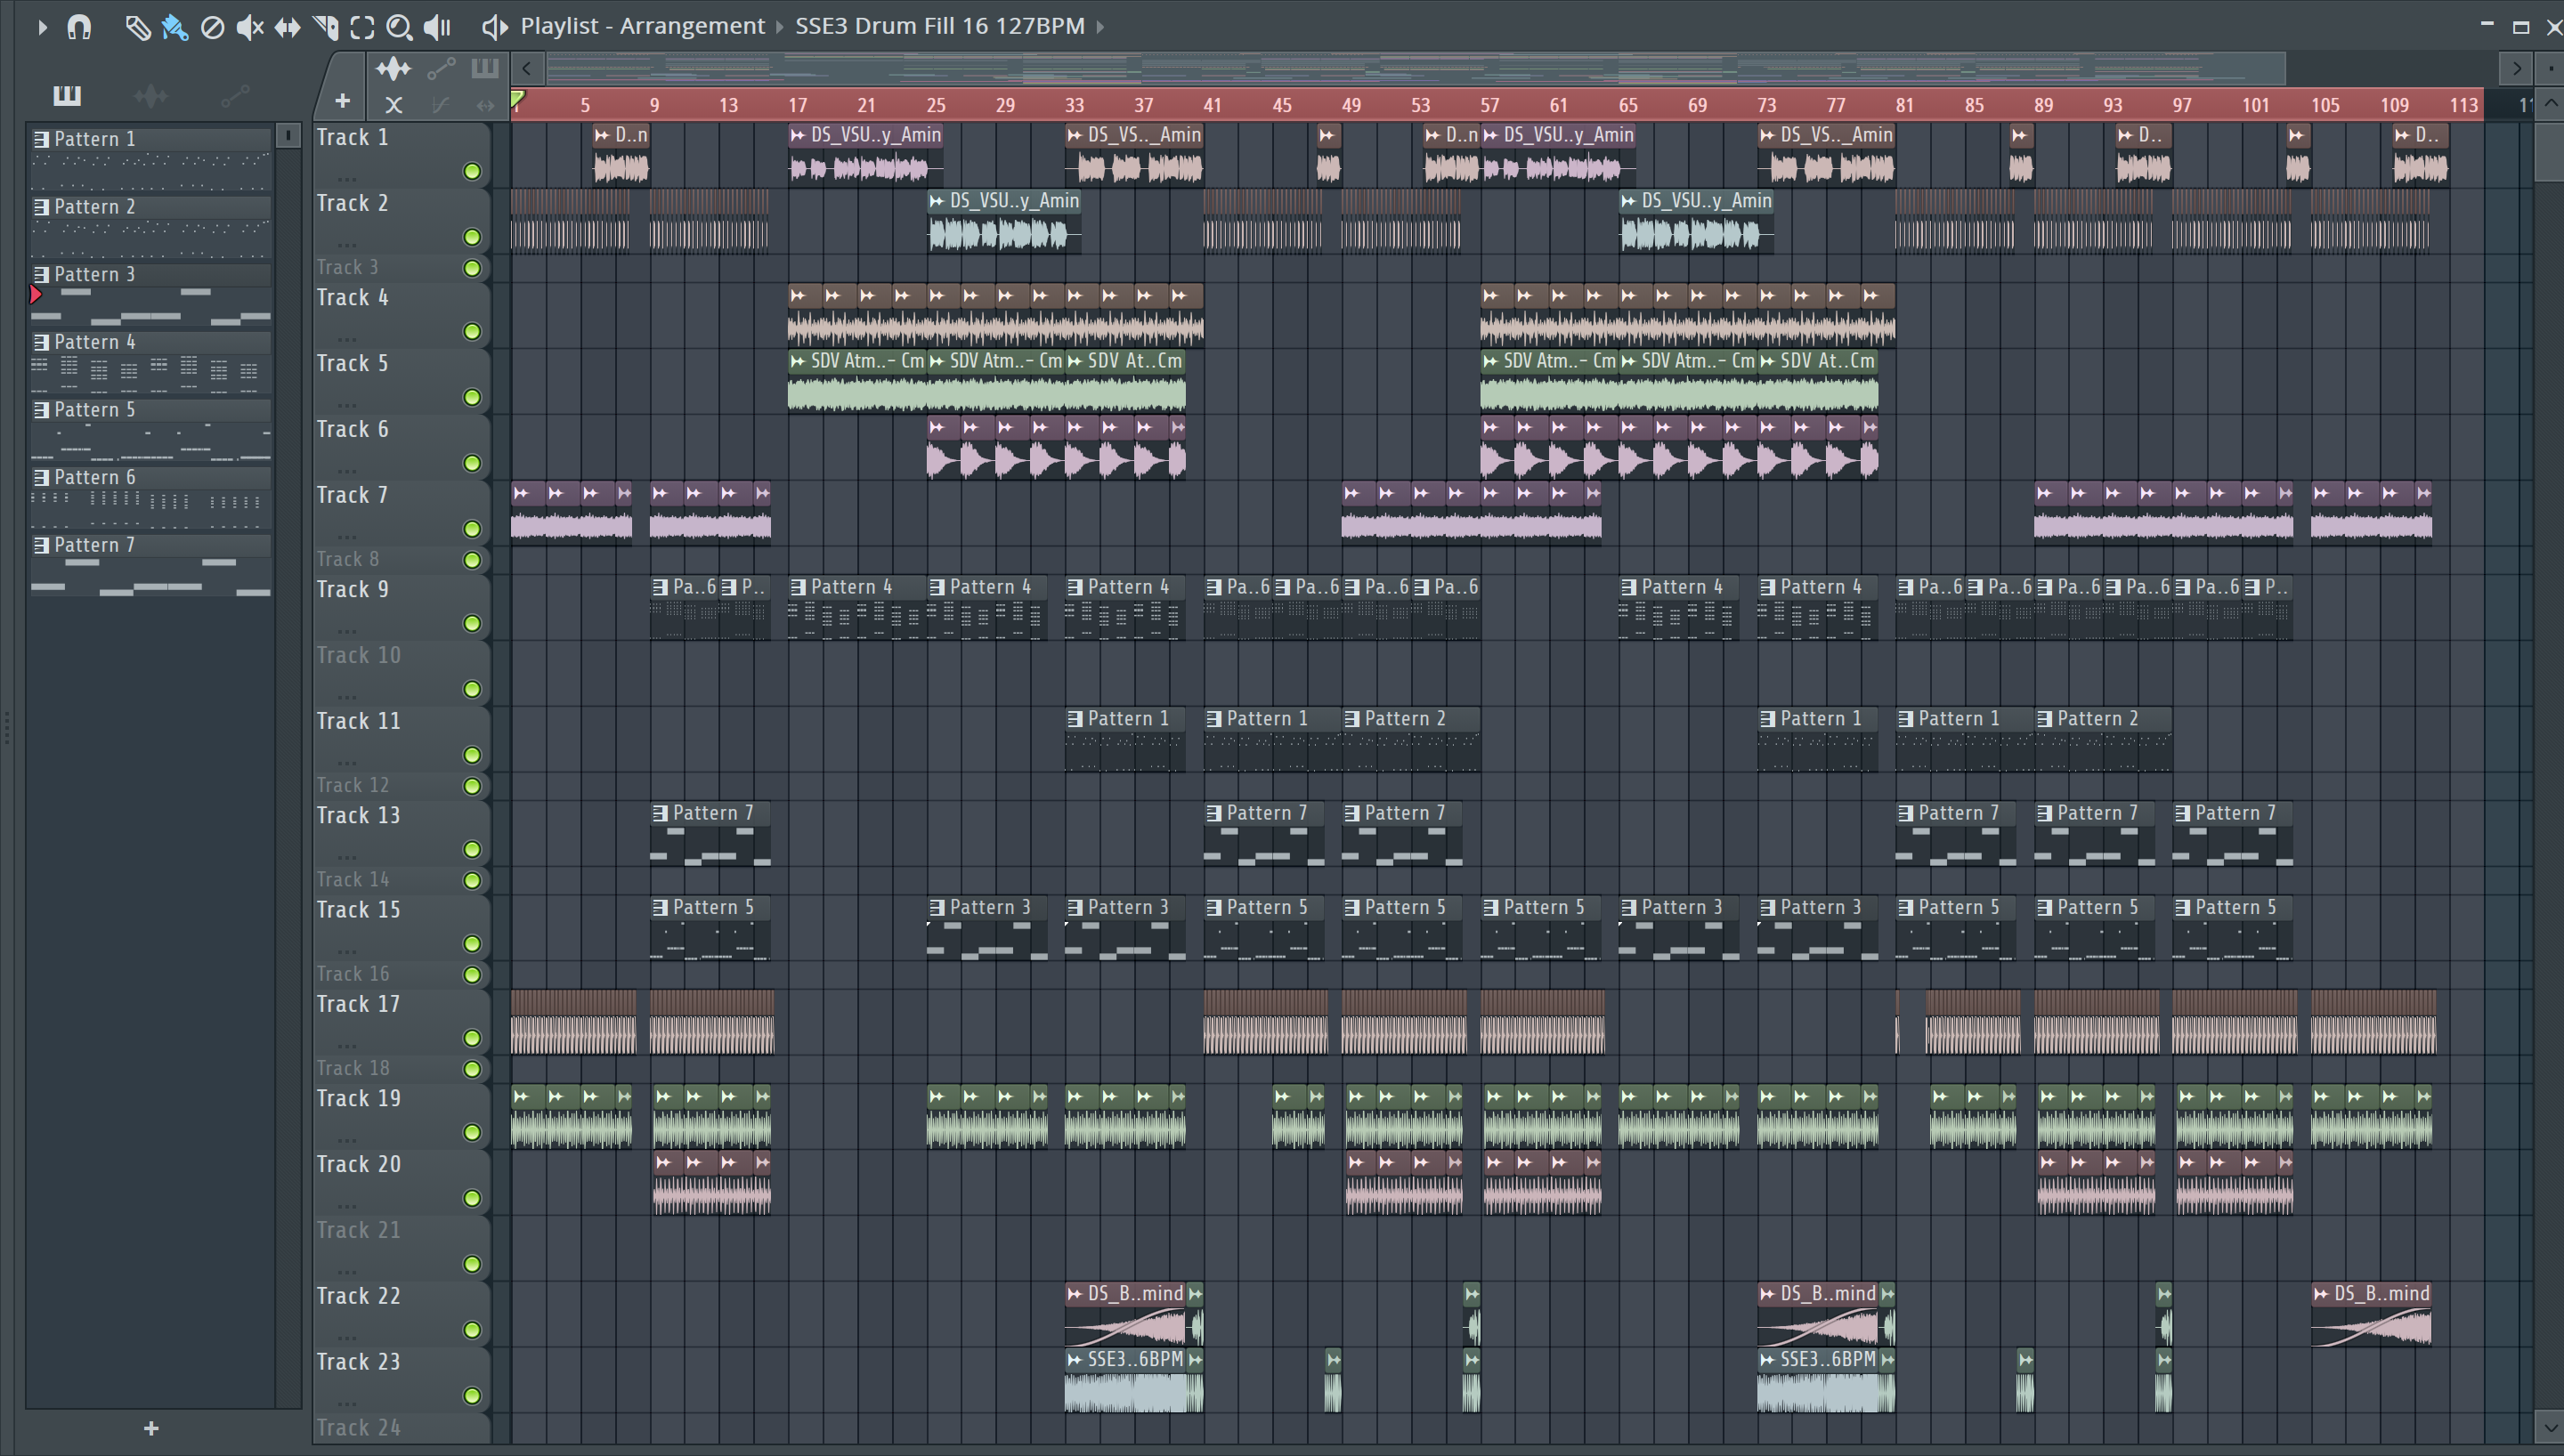Select Pattern 2 in the picker
The height and width of the screenshot is (1456, 2564).
click(151, 227)
